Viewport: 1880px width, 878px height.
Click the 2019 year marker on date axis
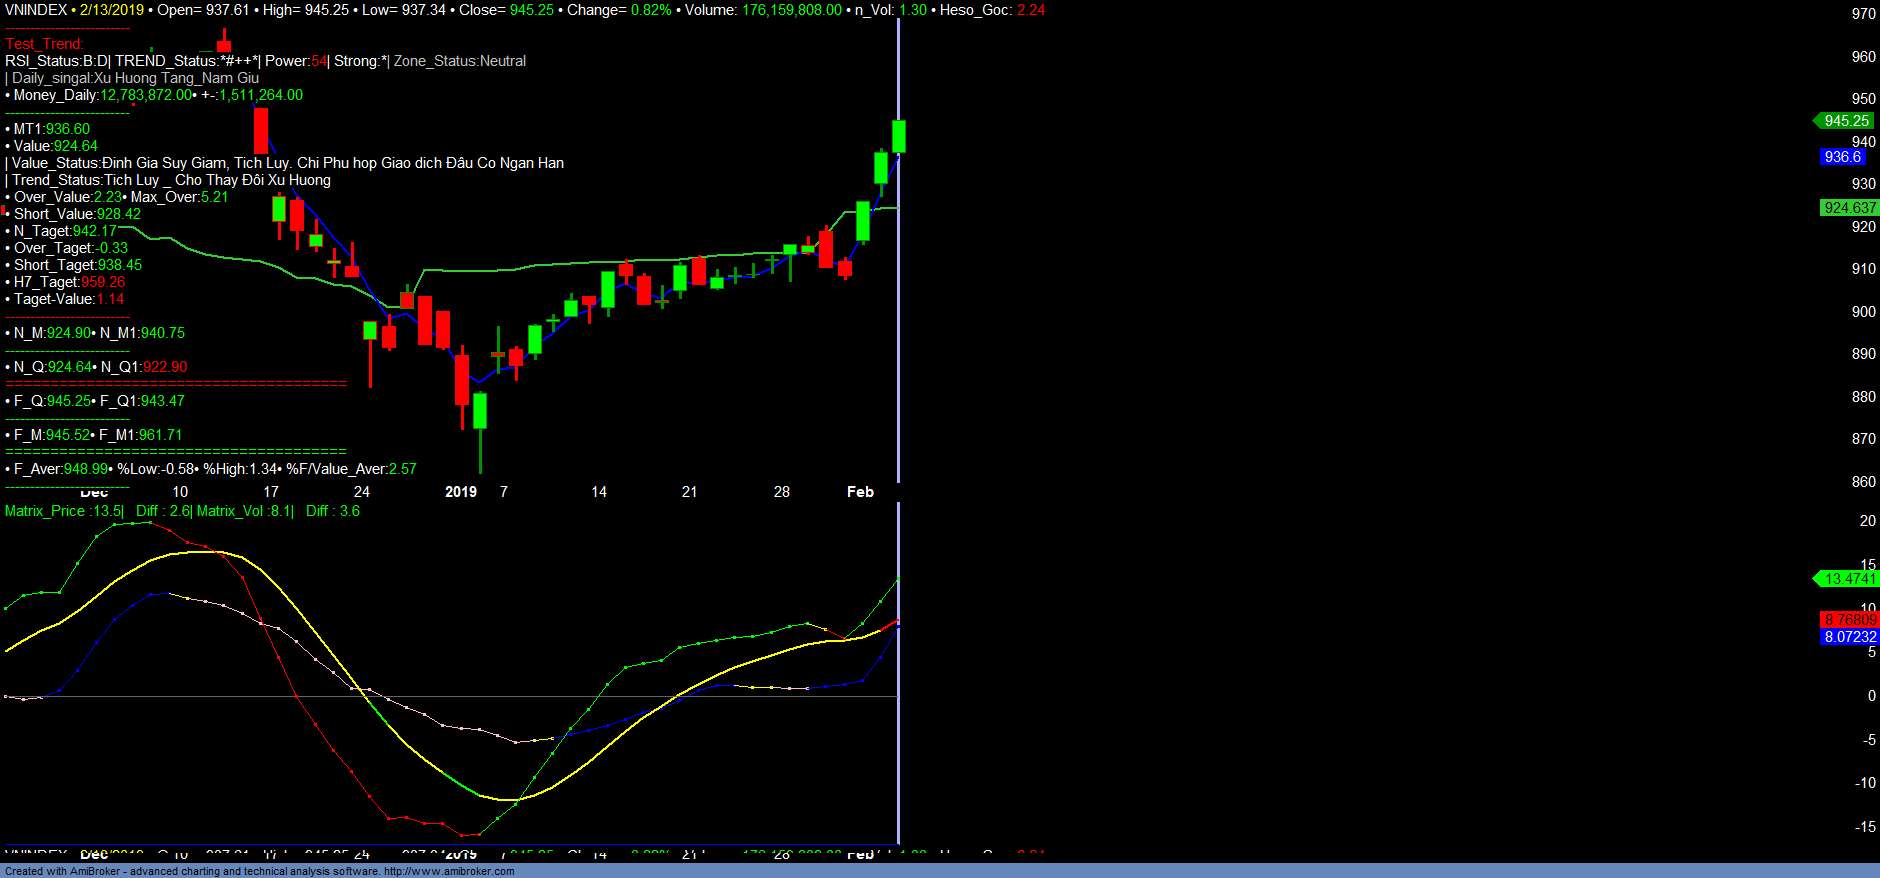[x=460, y=492]
